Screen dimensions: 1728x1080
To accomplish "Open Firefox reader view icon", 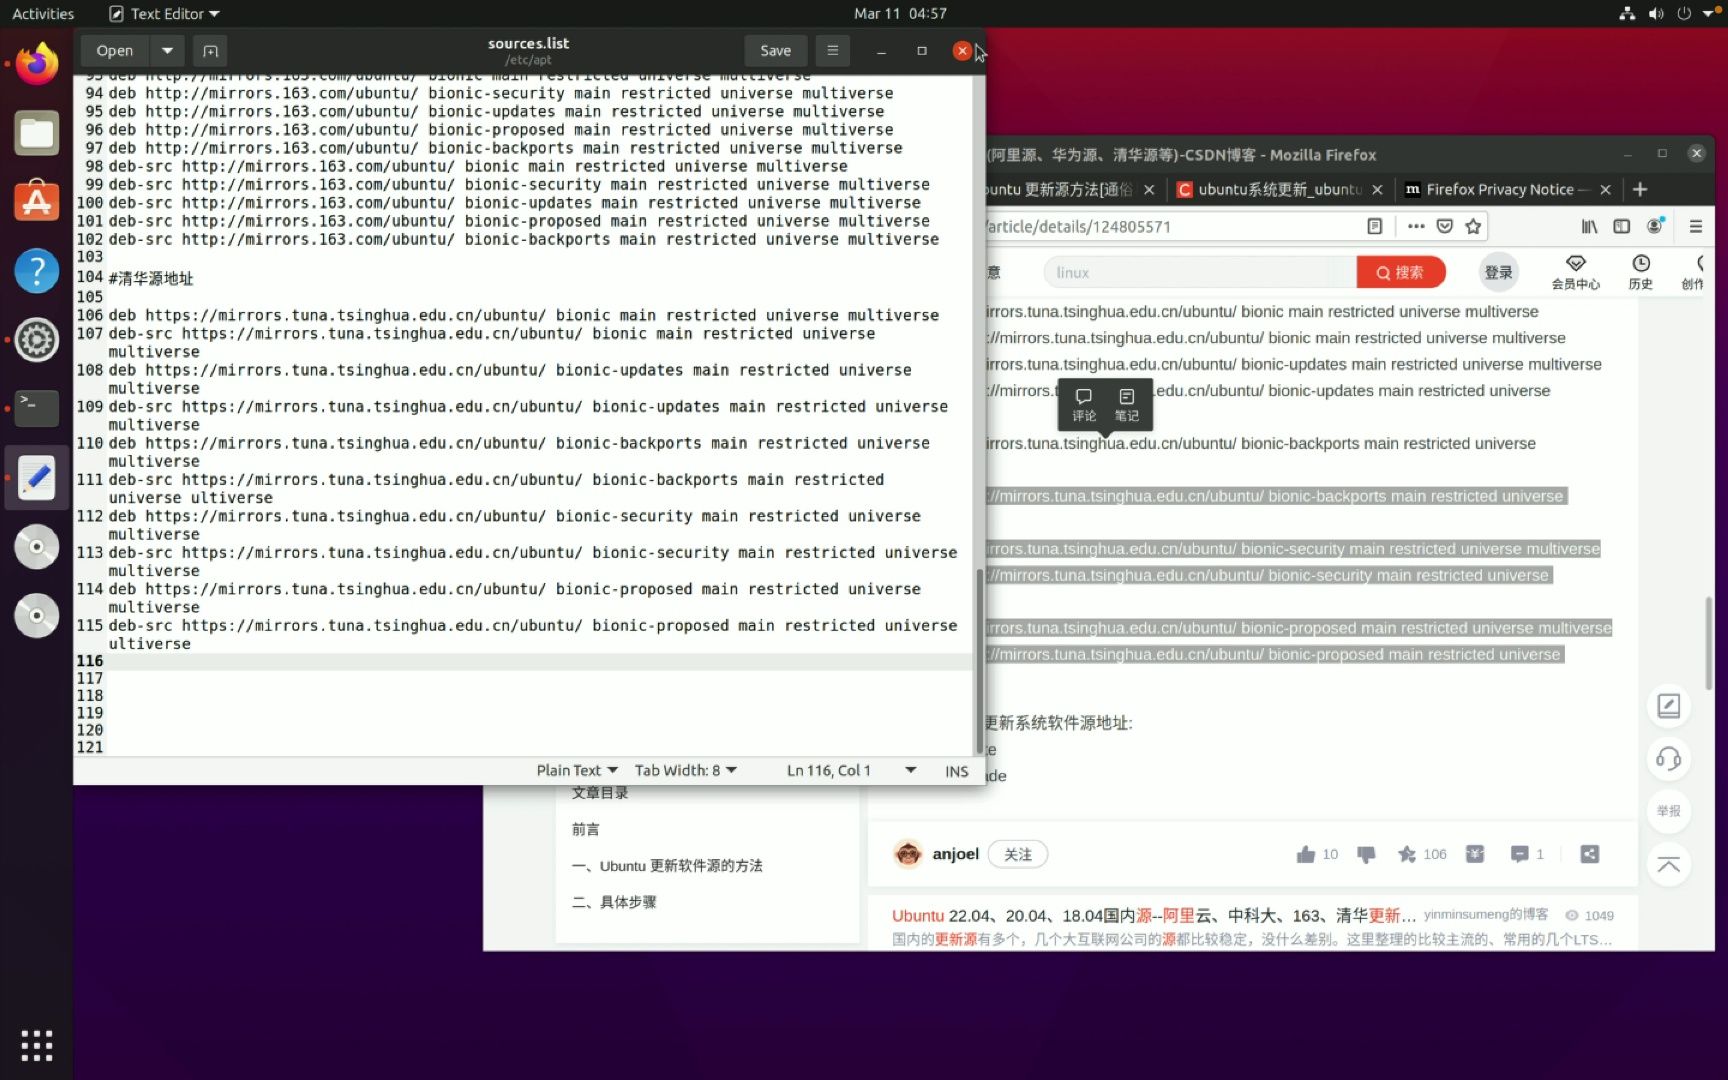I will click(1375, 227).
